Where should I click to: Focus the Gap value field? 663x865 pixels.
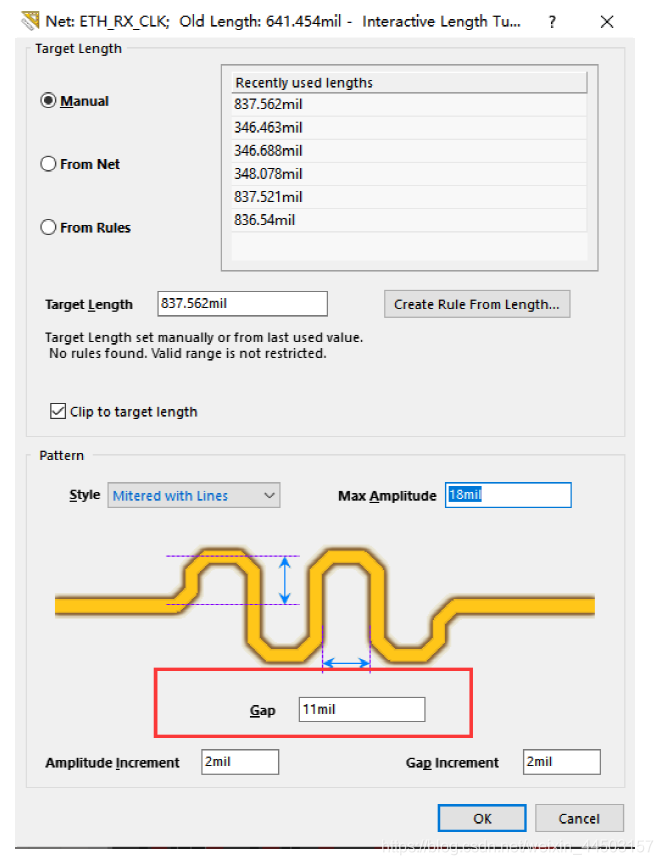click(x=362, y=709)
